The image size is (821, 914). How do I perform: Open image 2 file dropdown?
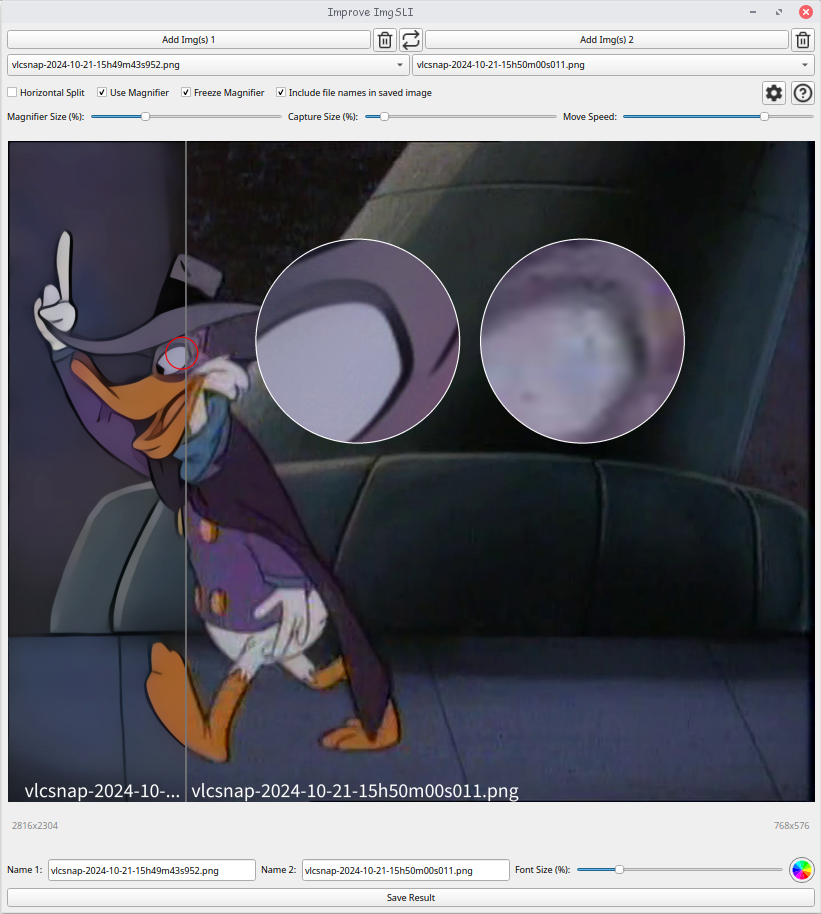click(x=613, y=65)
